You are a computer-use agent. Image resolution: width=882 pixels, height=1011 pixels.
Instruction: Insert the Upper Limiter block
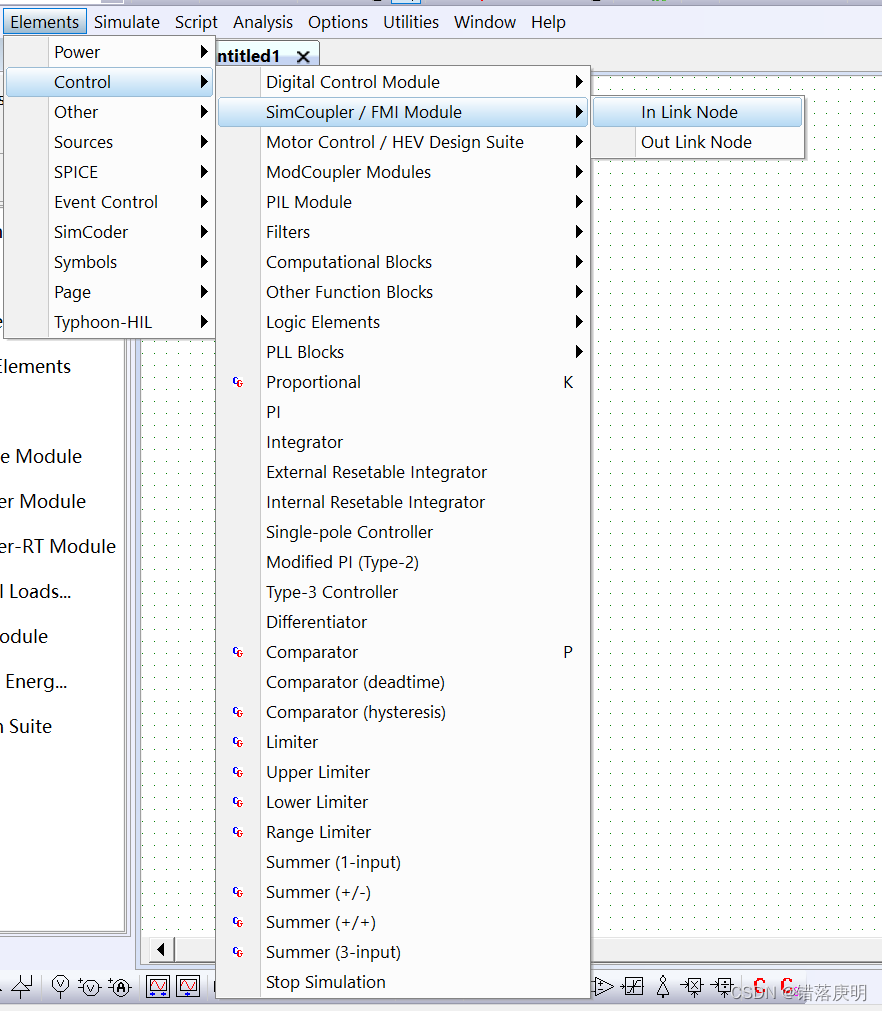pyautogui.click(x=403, y=772)
